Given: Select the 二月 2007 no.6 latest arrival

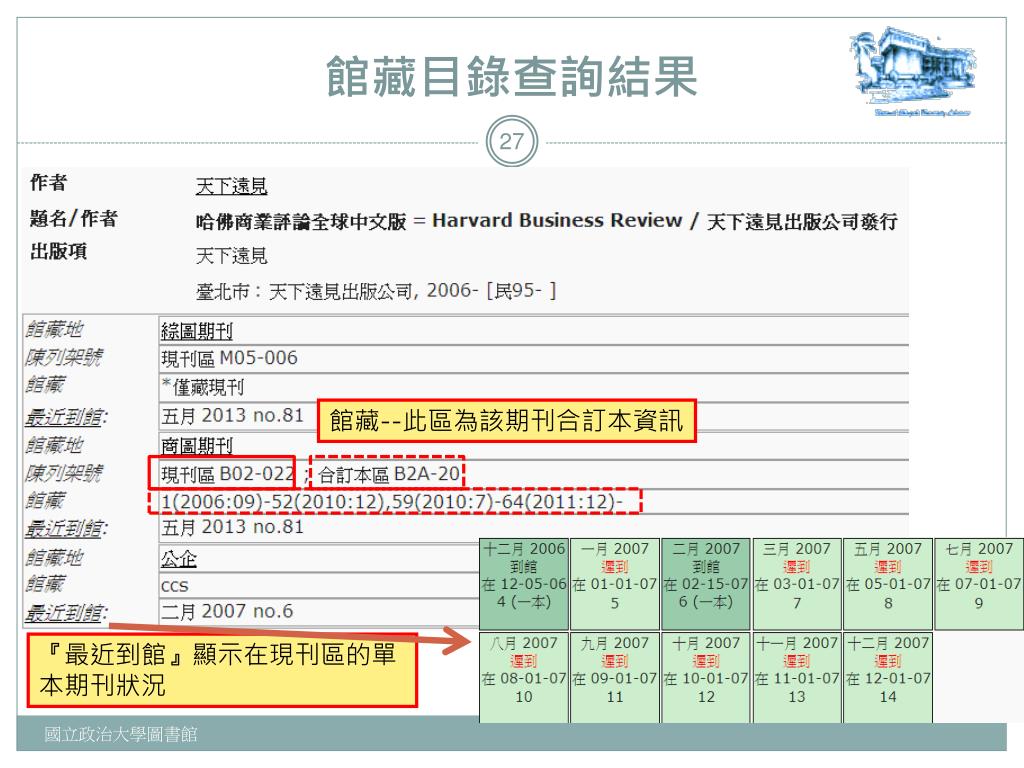Looking at the screenshot, I should (227, 611).
